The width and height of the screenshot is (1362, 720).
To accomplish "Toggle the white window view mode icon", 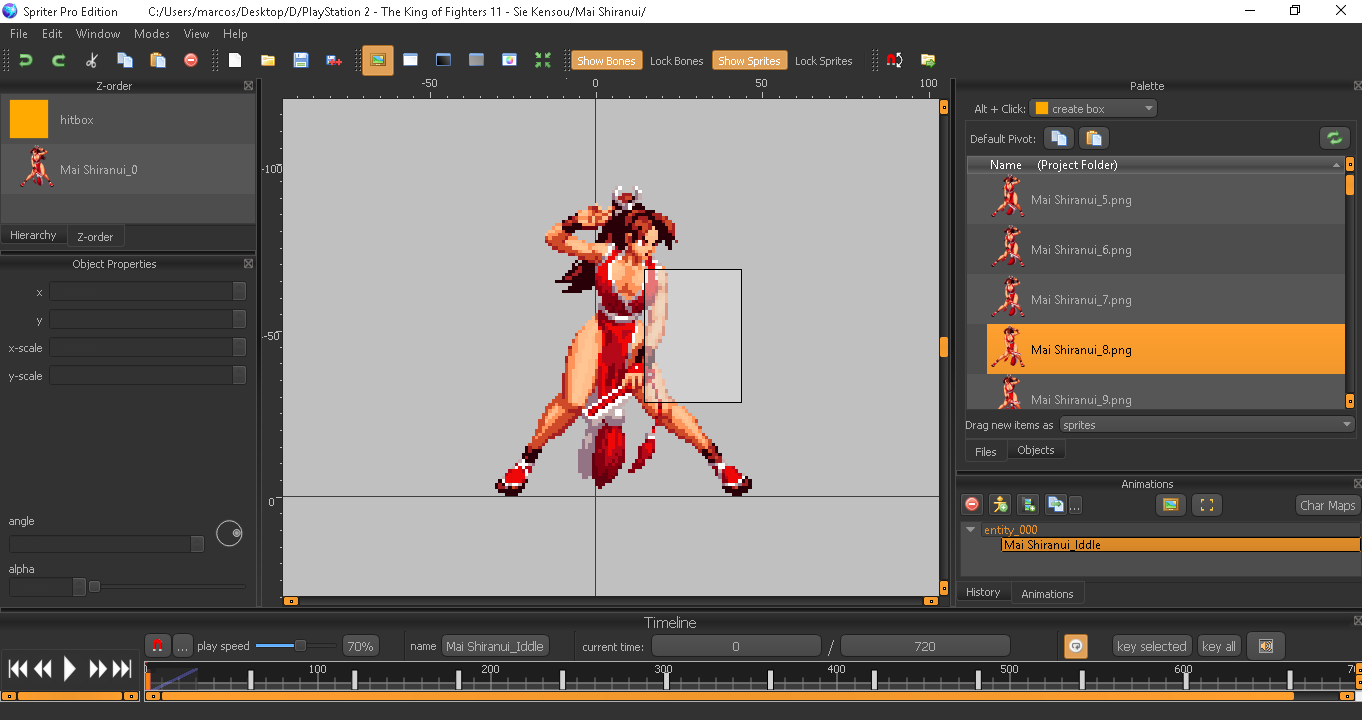I will pyautogui.click(x=410, y=60).
